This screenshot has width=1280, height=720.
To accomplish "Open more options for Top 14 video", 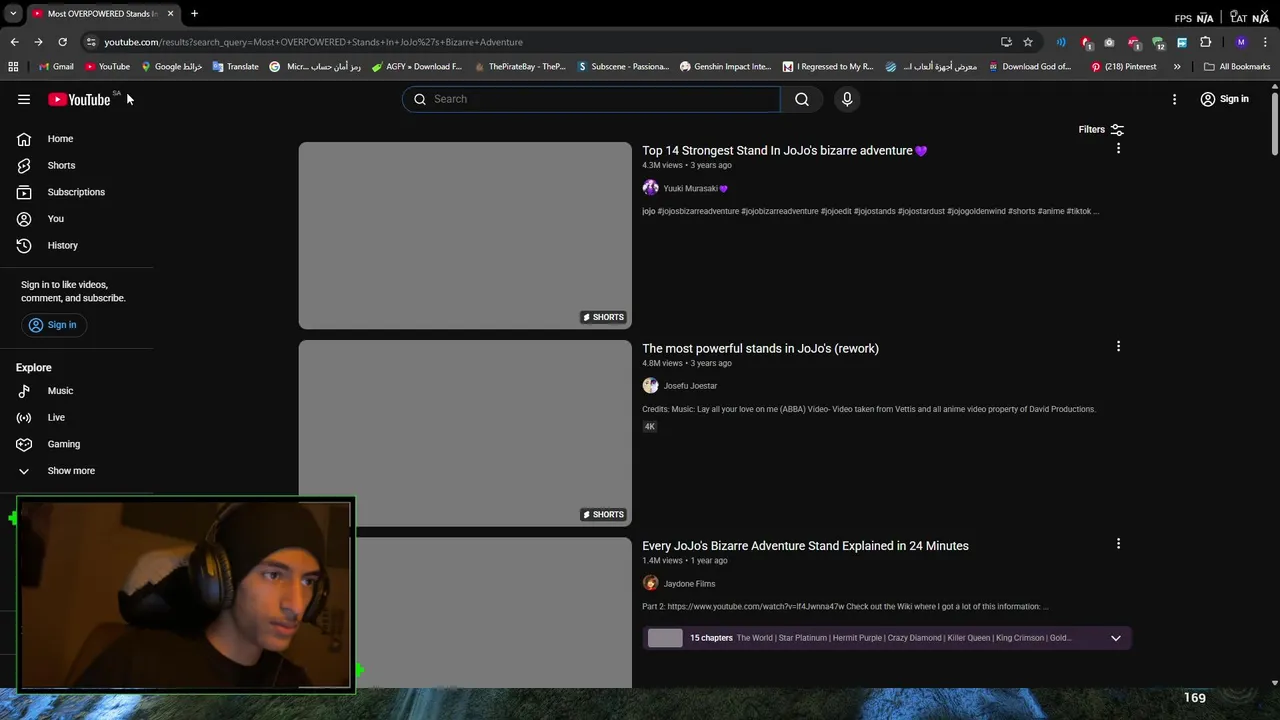I will (x=1118, y=148).
